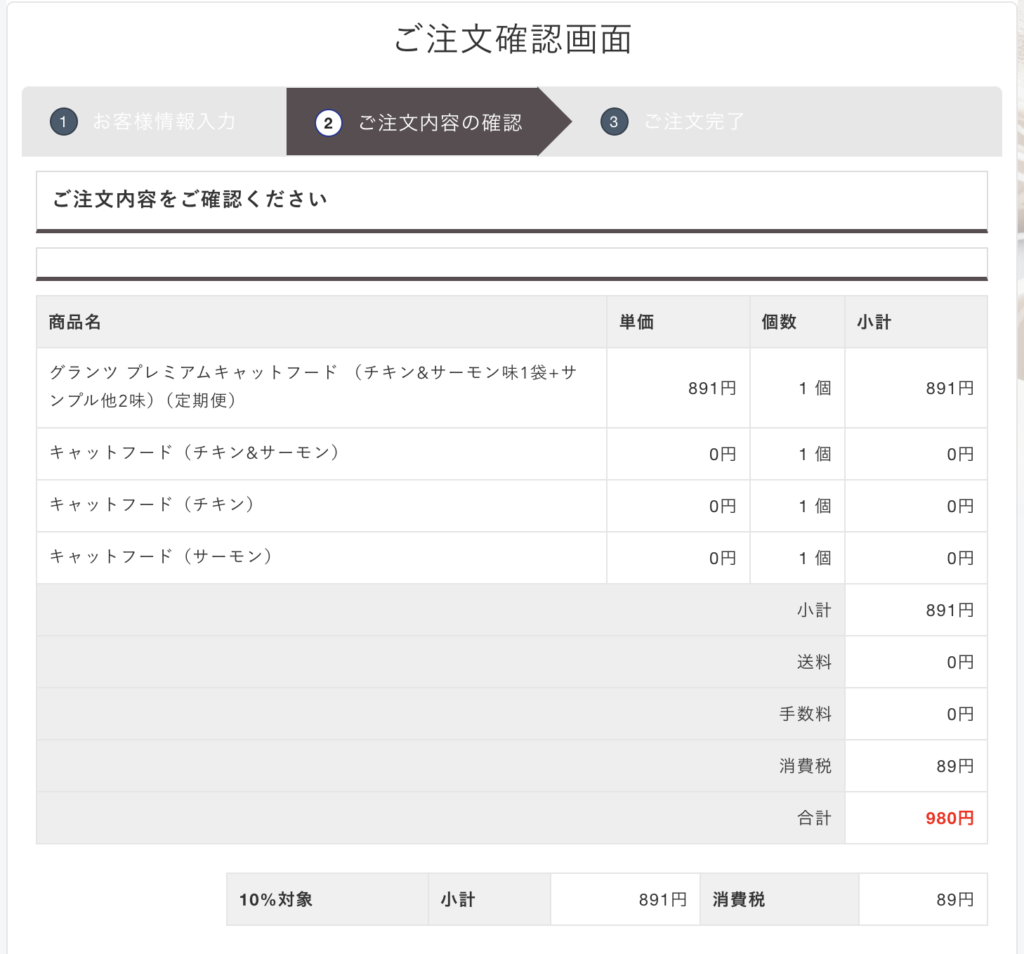Click the 送料 label in totals
Screen dimensions: 1024x954
tap(814, 662)
